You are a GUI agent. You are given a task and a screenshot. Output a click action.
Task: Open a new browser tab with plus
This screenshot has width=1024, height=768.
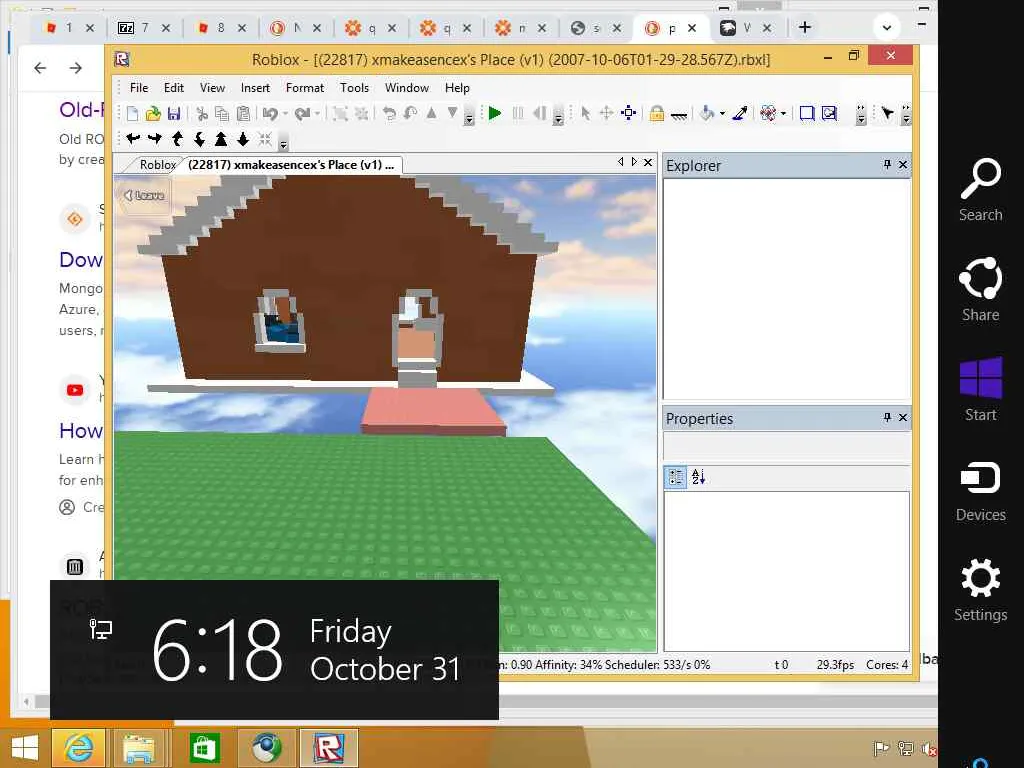point(805,27)
